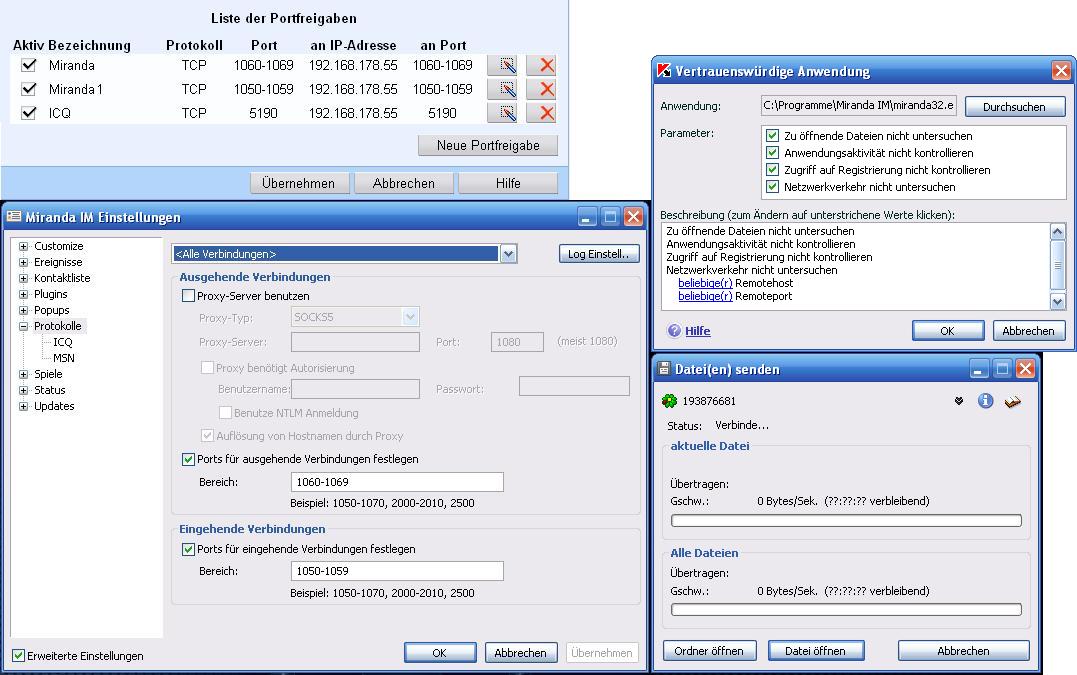Open 'Log Einstell..' button
The width and height of the screenshot is (1077, 675).
(x=599, y=254)
